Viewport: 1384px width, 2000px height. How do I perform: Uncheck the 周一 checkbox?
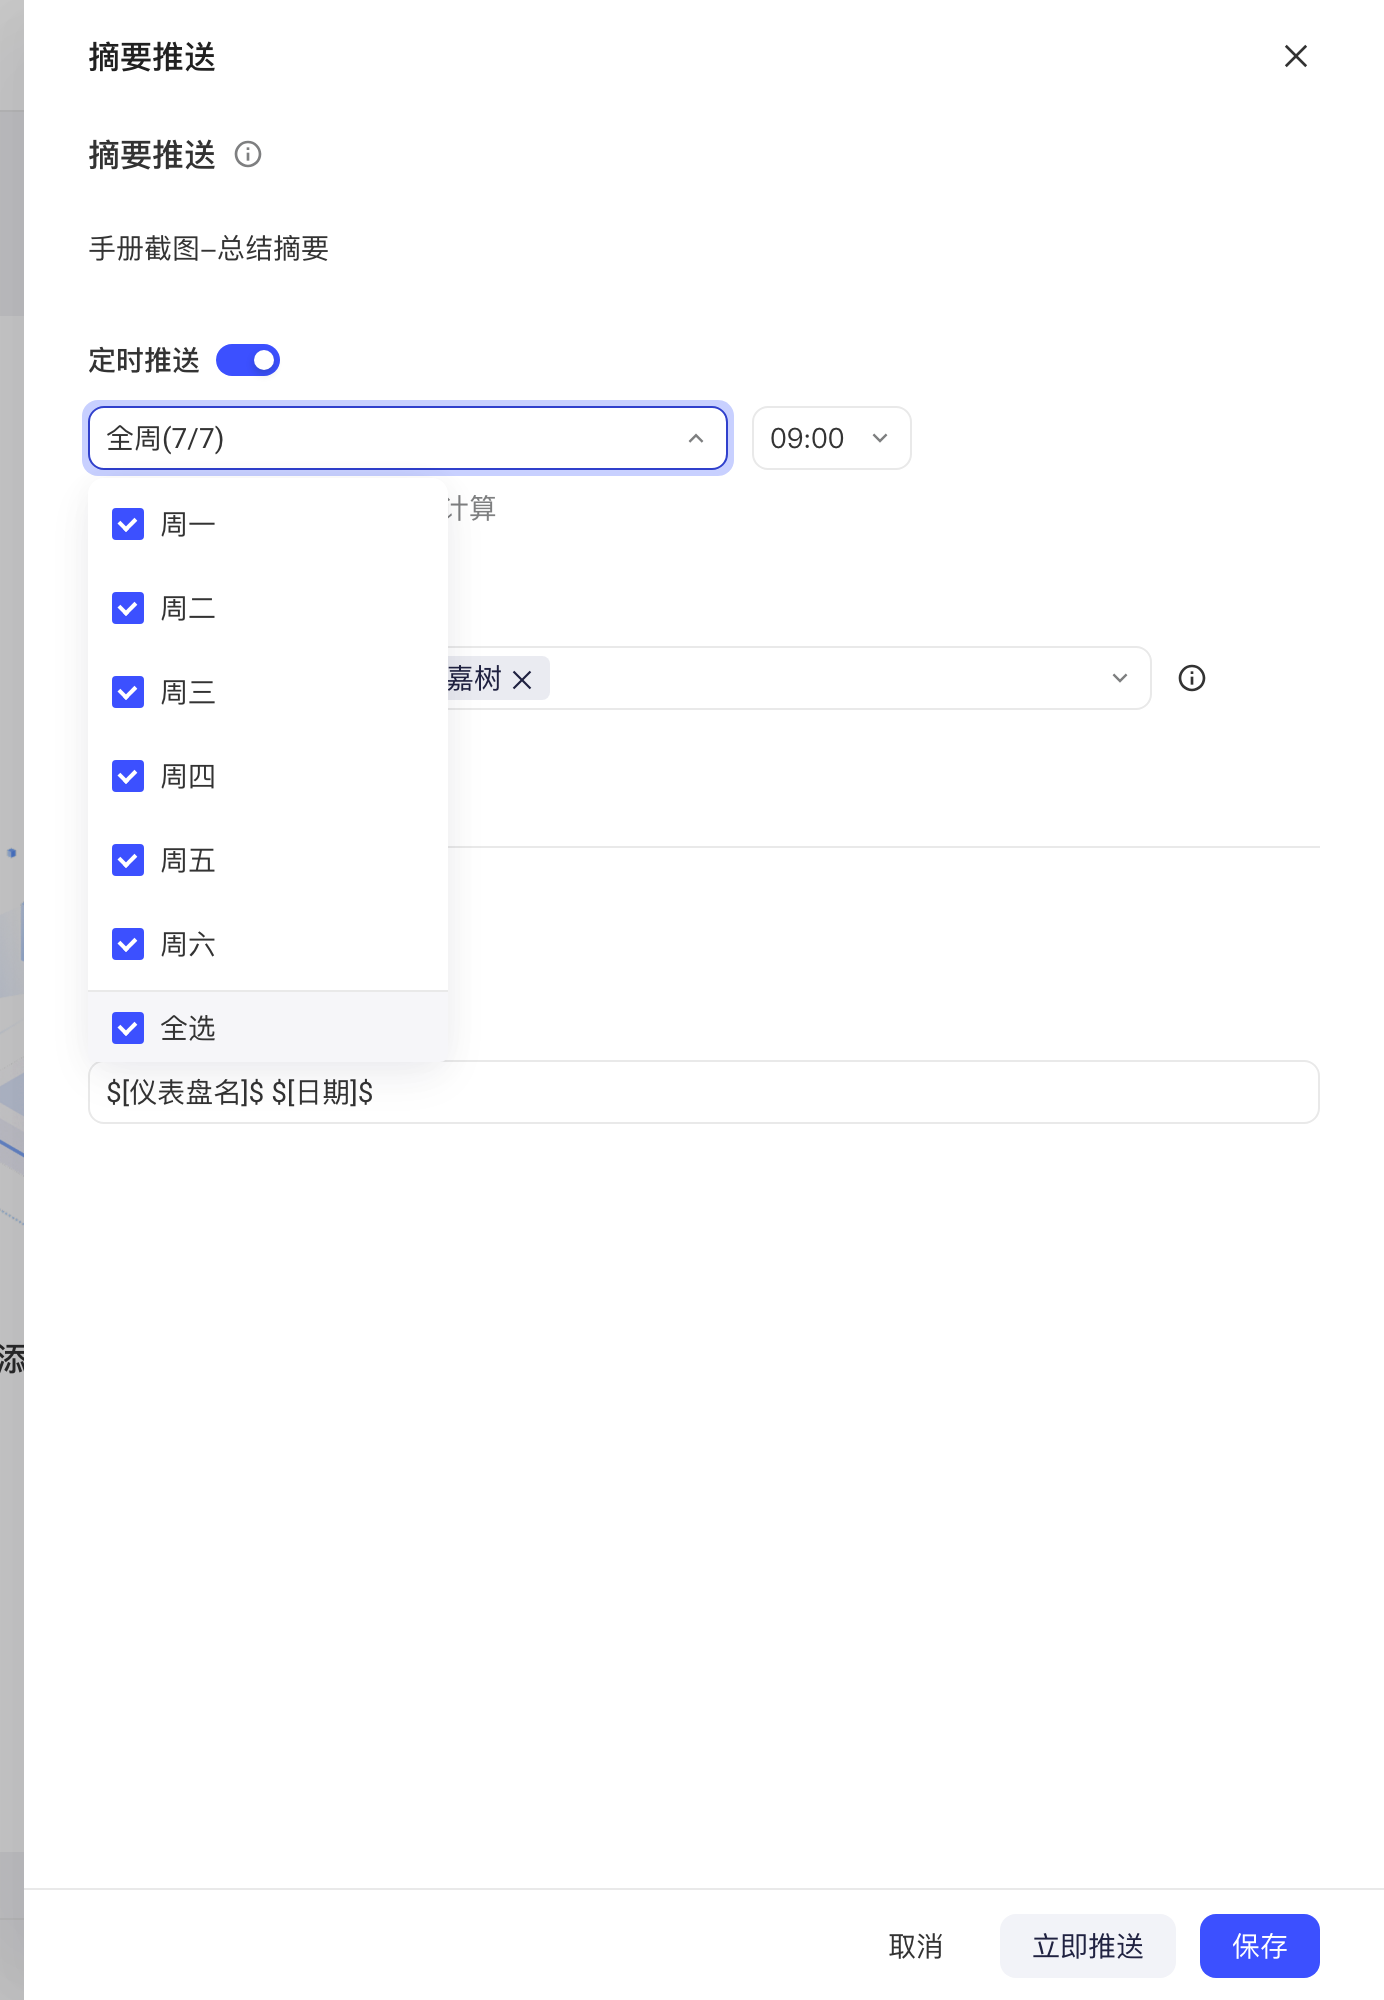(128, 524)
